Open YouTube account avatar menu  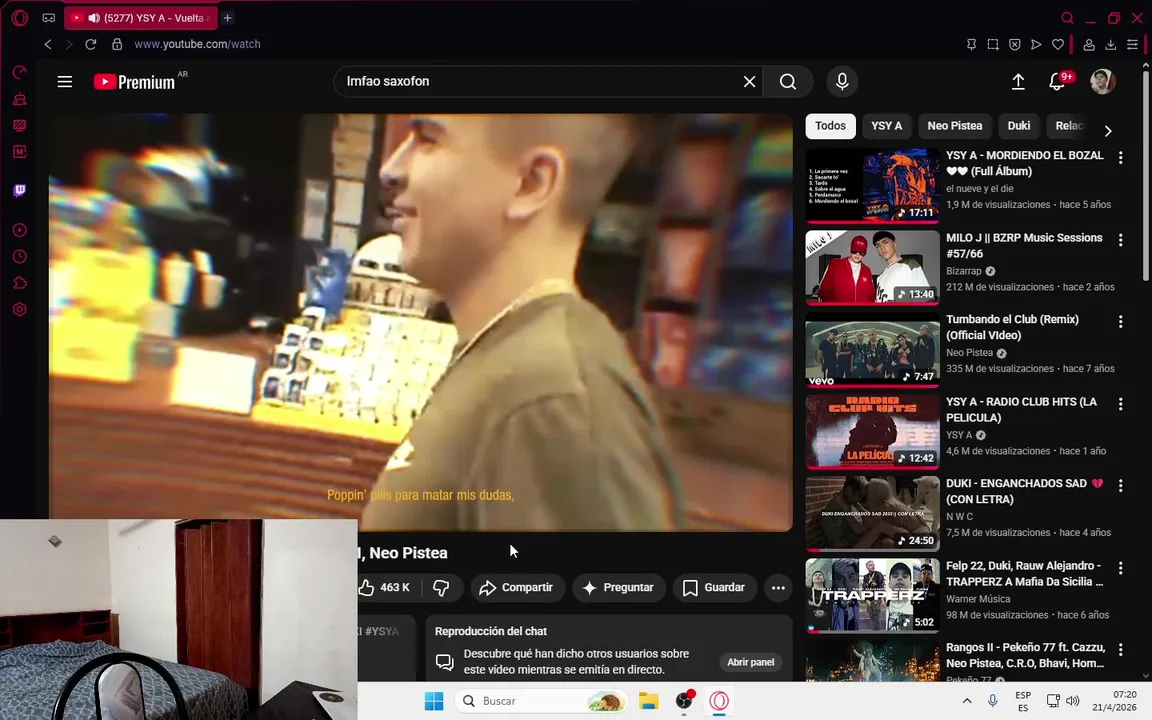[x=1102, y=82]
